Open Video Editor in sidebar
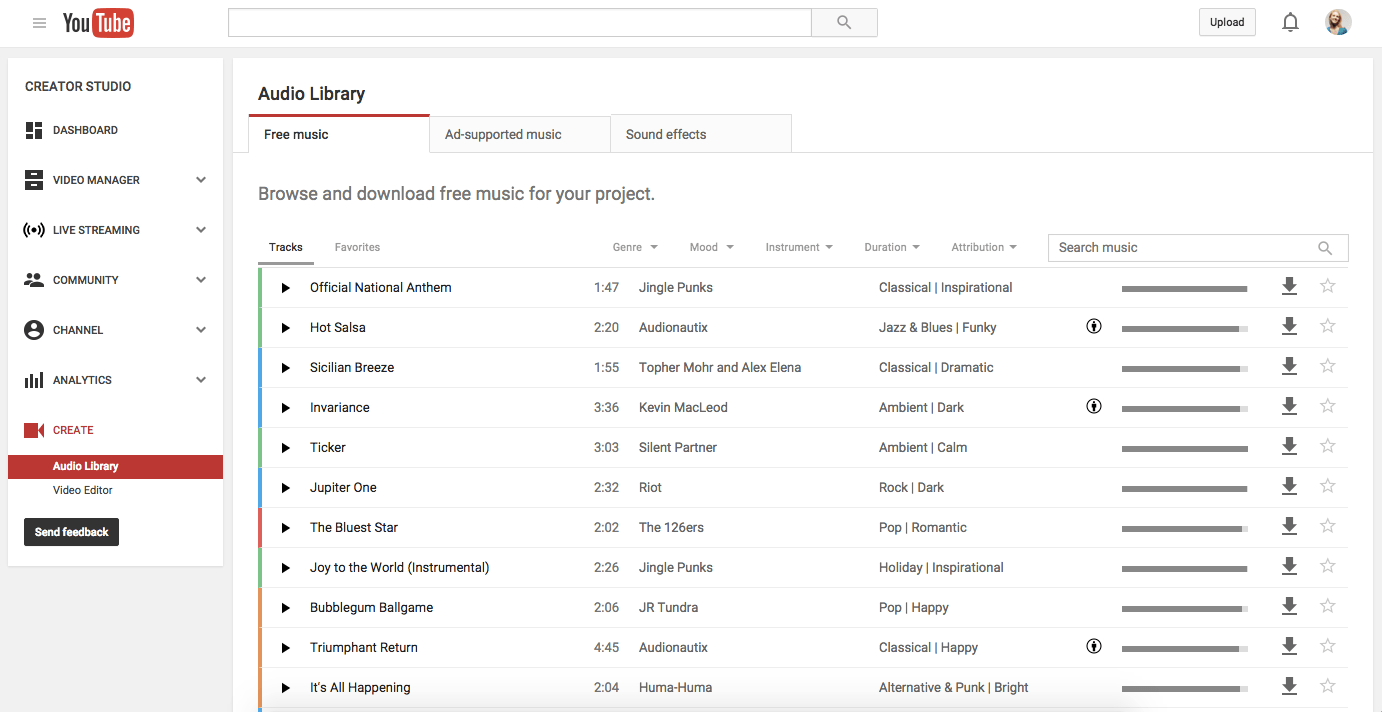 tap(83, 490)
